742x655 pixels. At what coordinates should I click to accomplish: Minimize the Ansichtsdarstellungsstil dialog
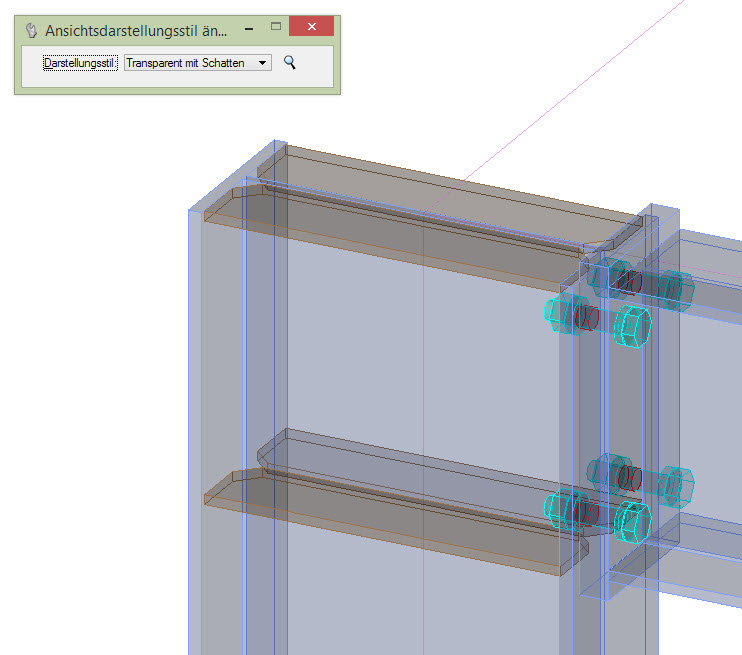click(x=249, y=29)
